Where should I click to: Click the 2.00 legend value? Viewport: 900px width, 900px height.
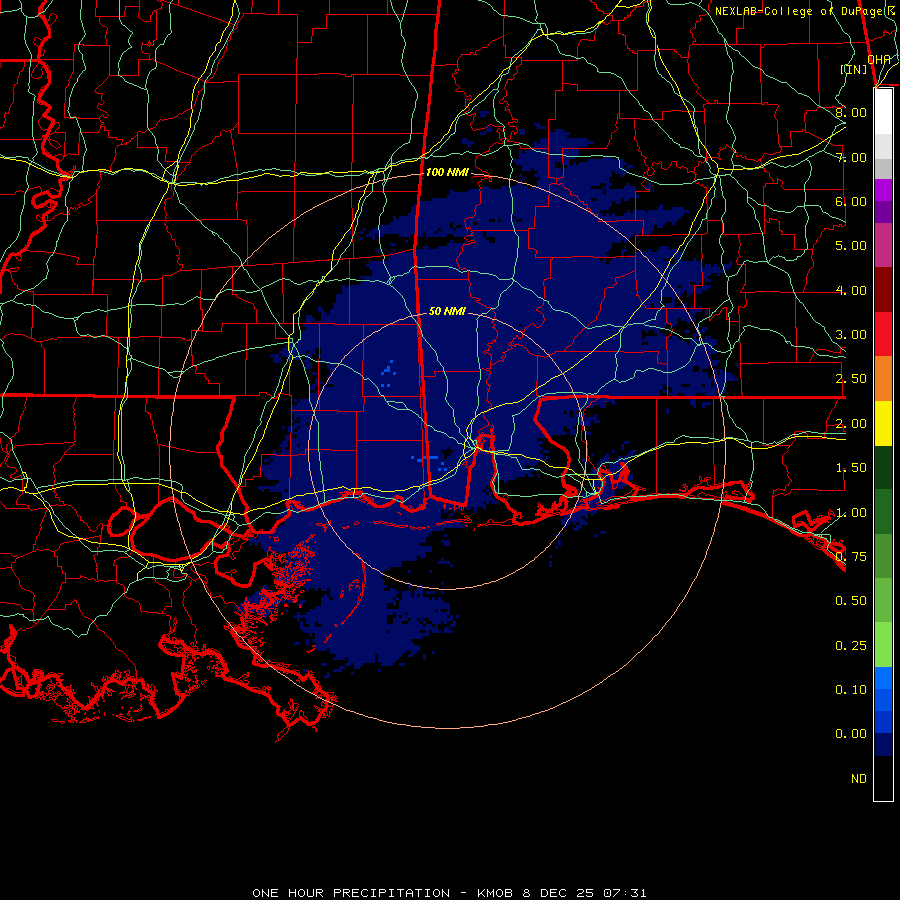851,424
